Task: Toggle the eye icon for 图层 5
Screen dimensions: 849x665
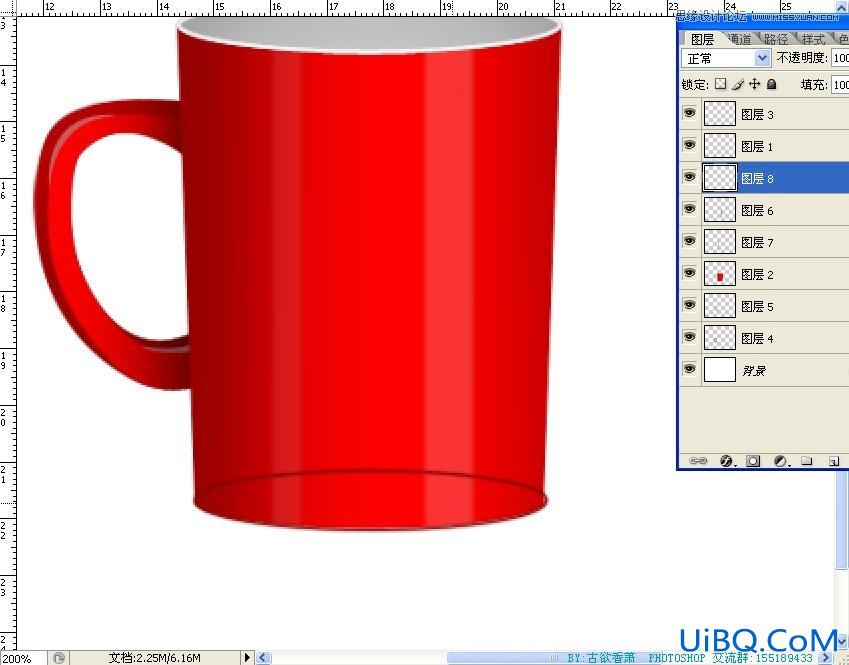Action: (x=689, y=304)
